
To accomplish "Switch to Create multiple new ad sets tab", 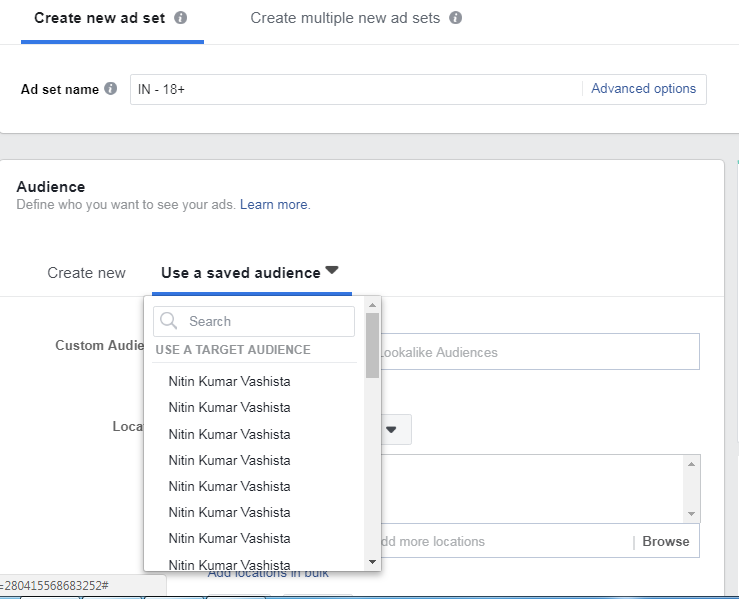I will tap(345, 18).
